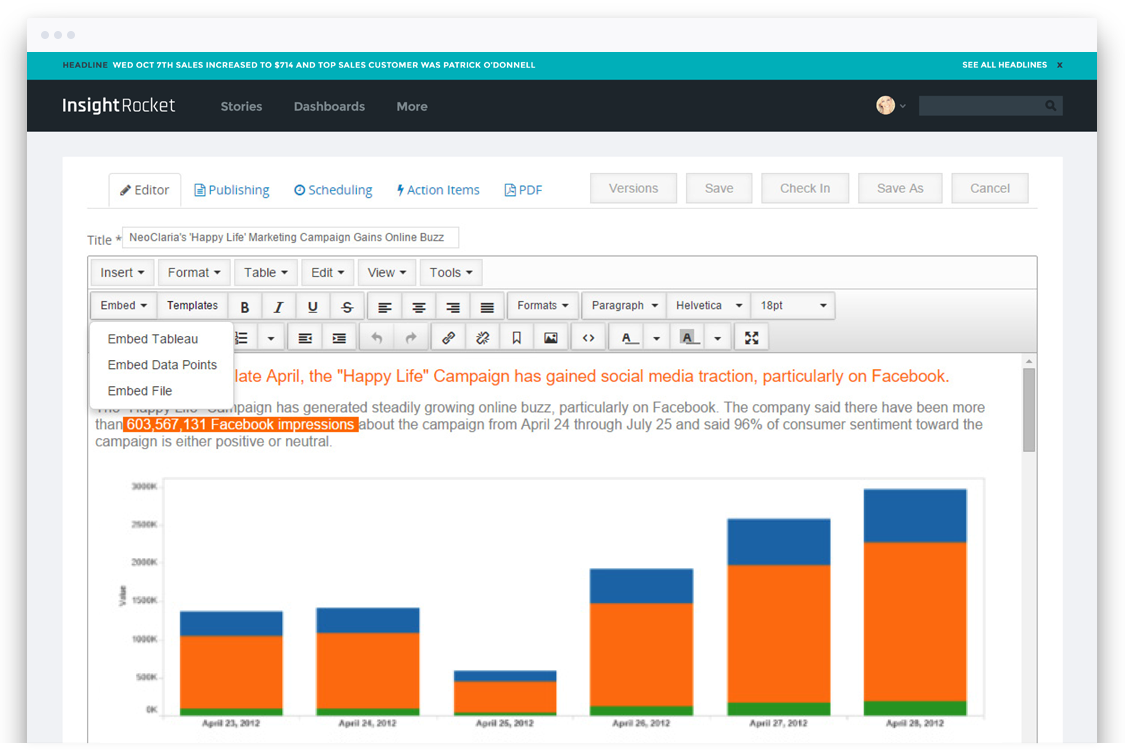Click the Check In button
Viewport: 1125px width, 750px height.
point(805,188)
